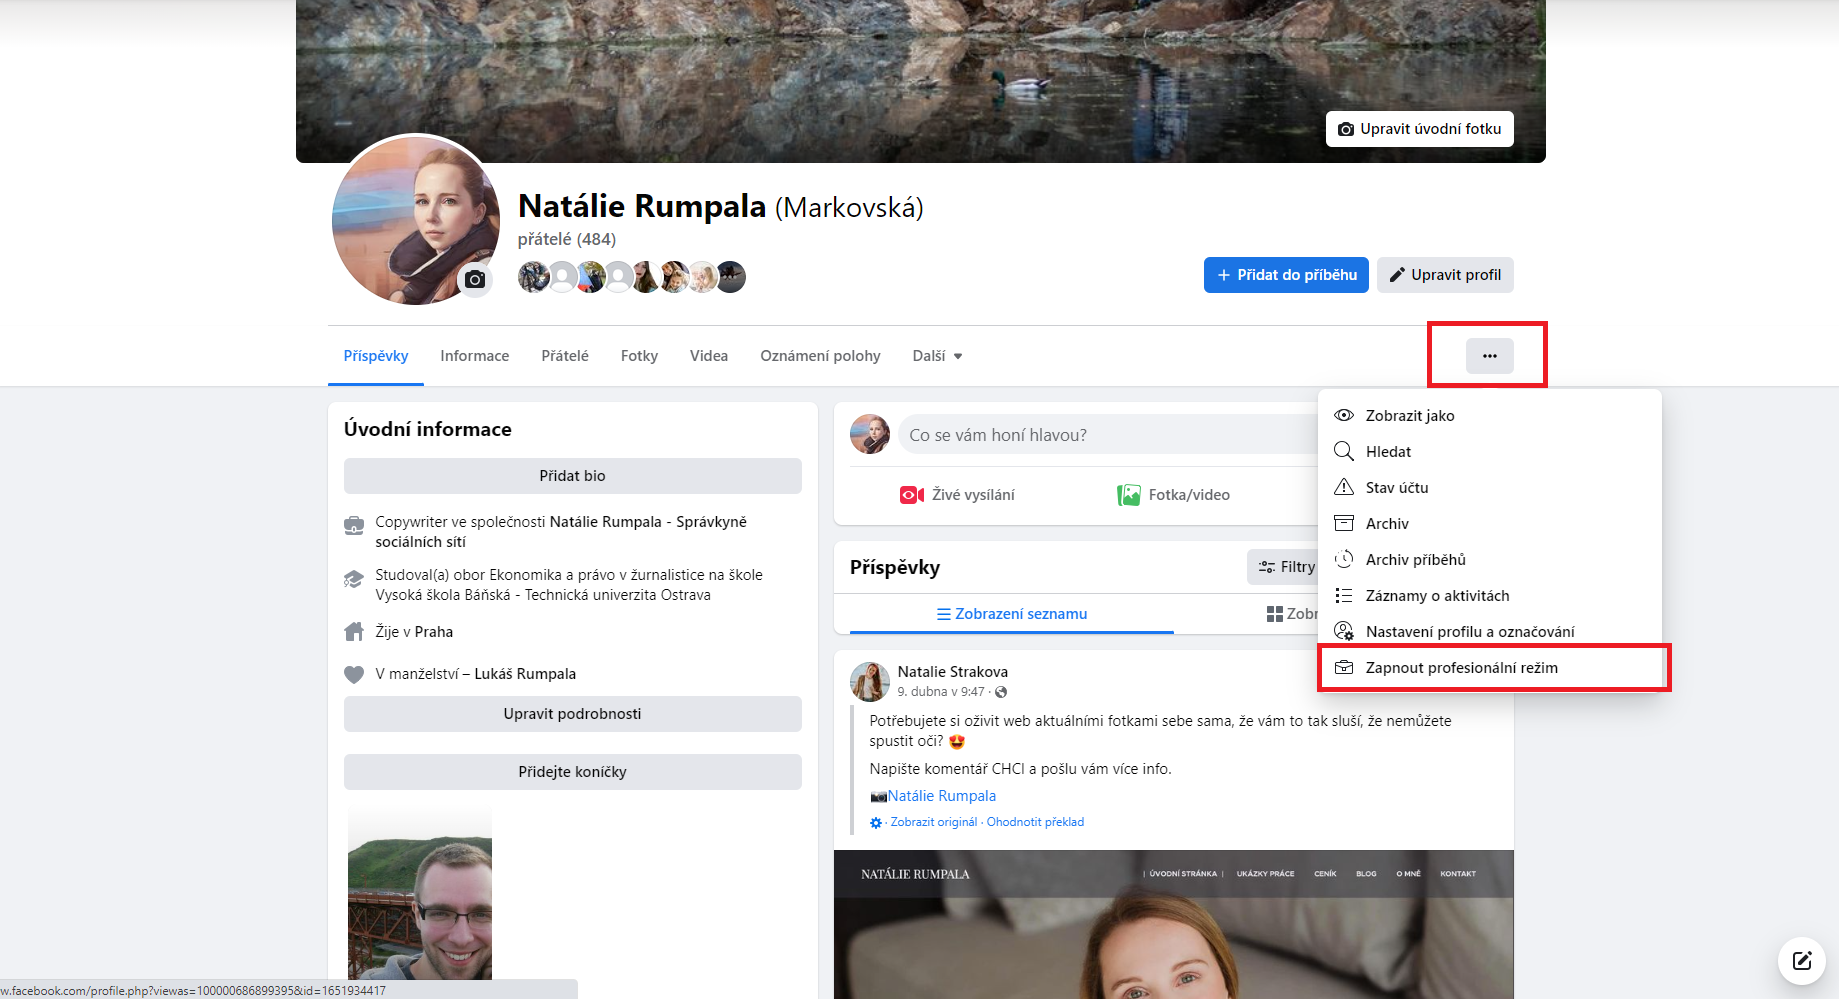Open the cover photo with the duck

pos(921,81)
